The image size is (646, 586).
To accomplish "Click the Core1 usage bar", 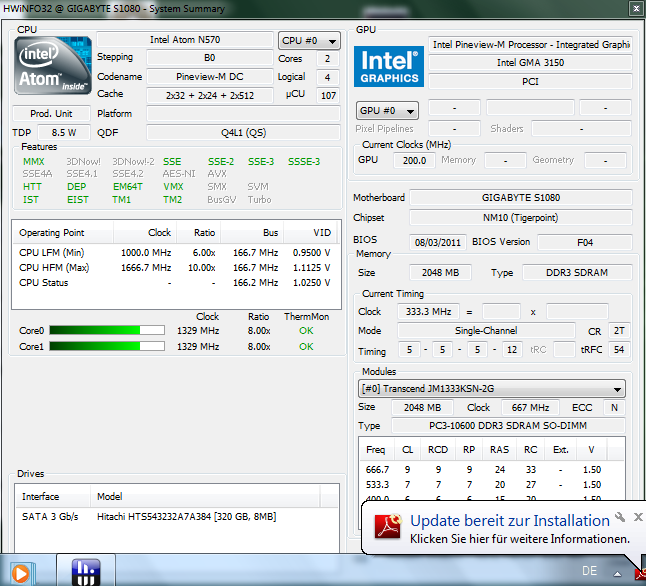I will 107,346.
